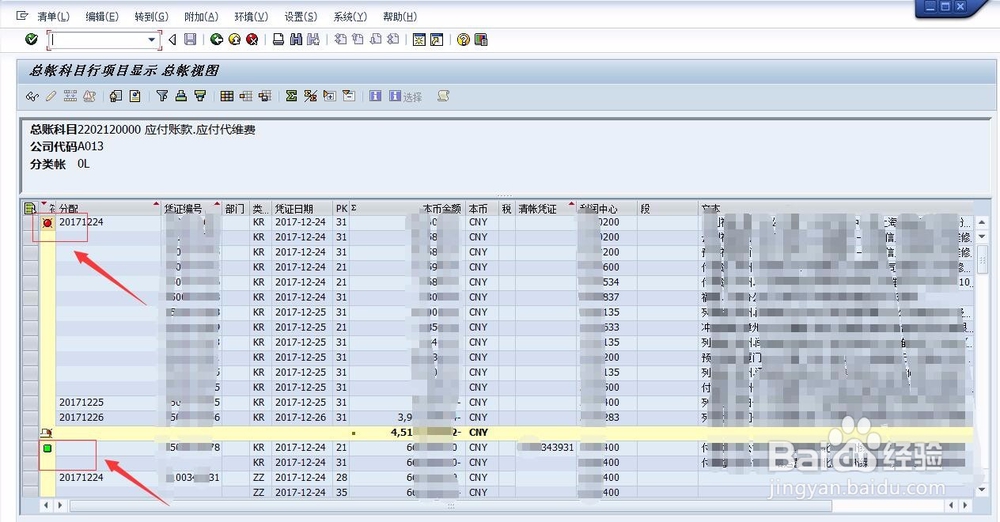Click the Find Next binoculars icon

[313, 40]
